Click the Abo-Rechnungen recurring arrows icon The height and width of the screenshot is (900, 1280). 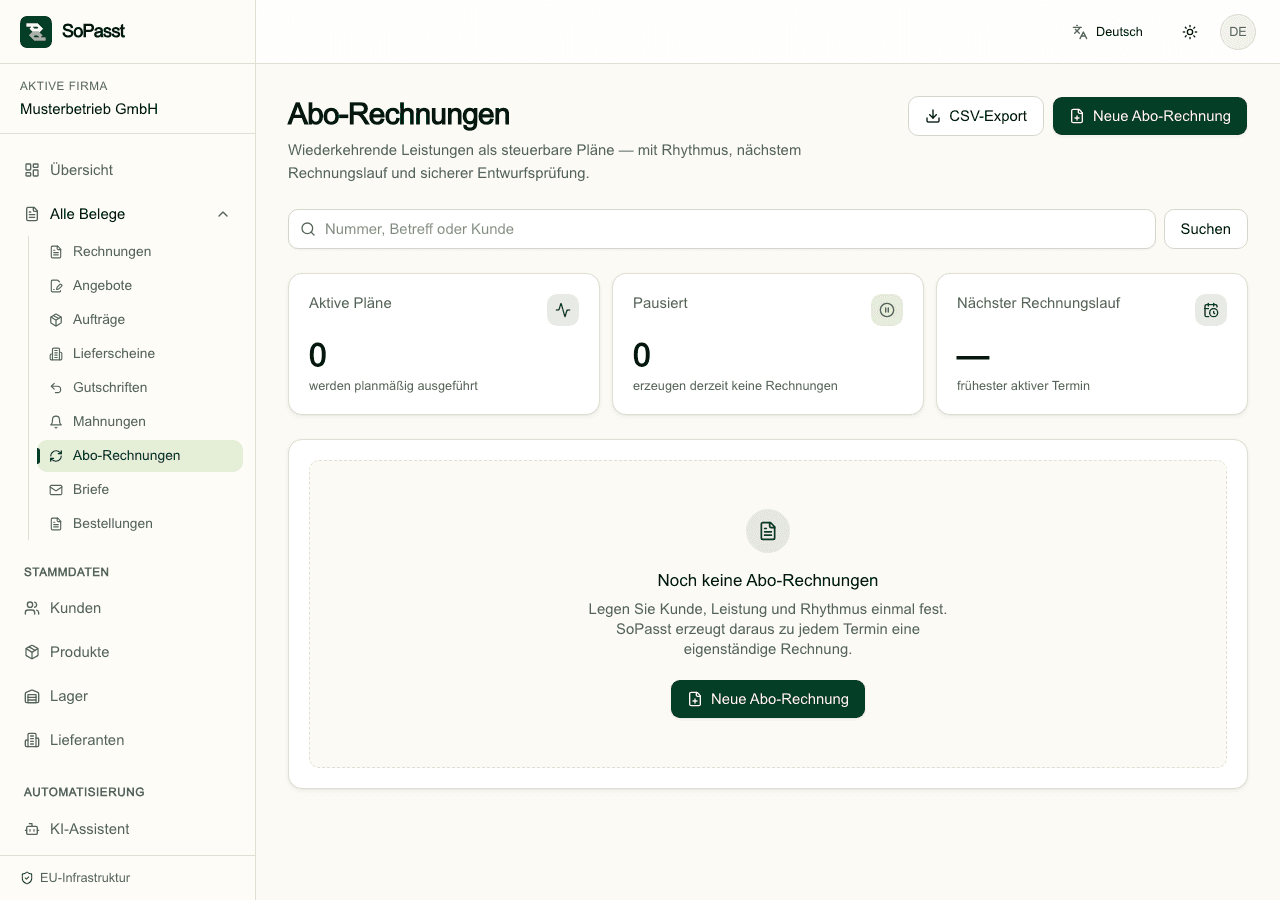pos(56,455)
